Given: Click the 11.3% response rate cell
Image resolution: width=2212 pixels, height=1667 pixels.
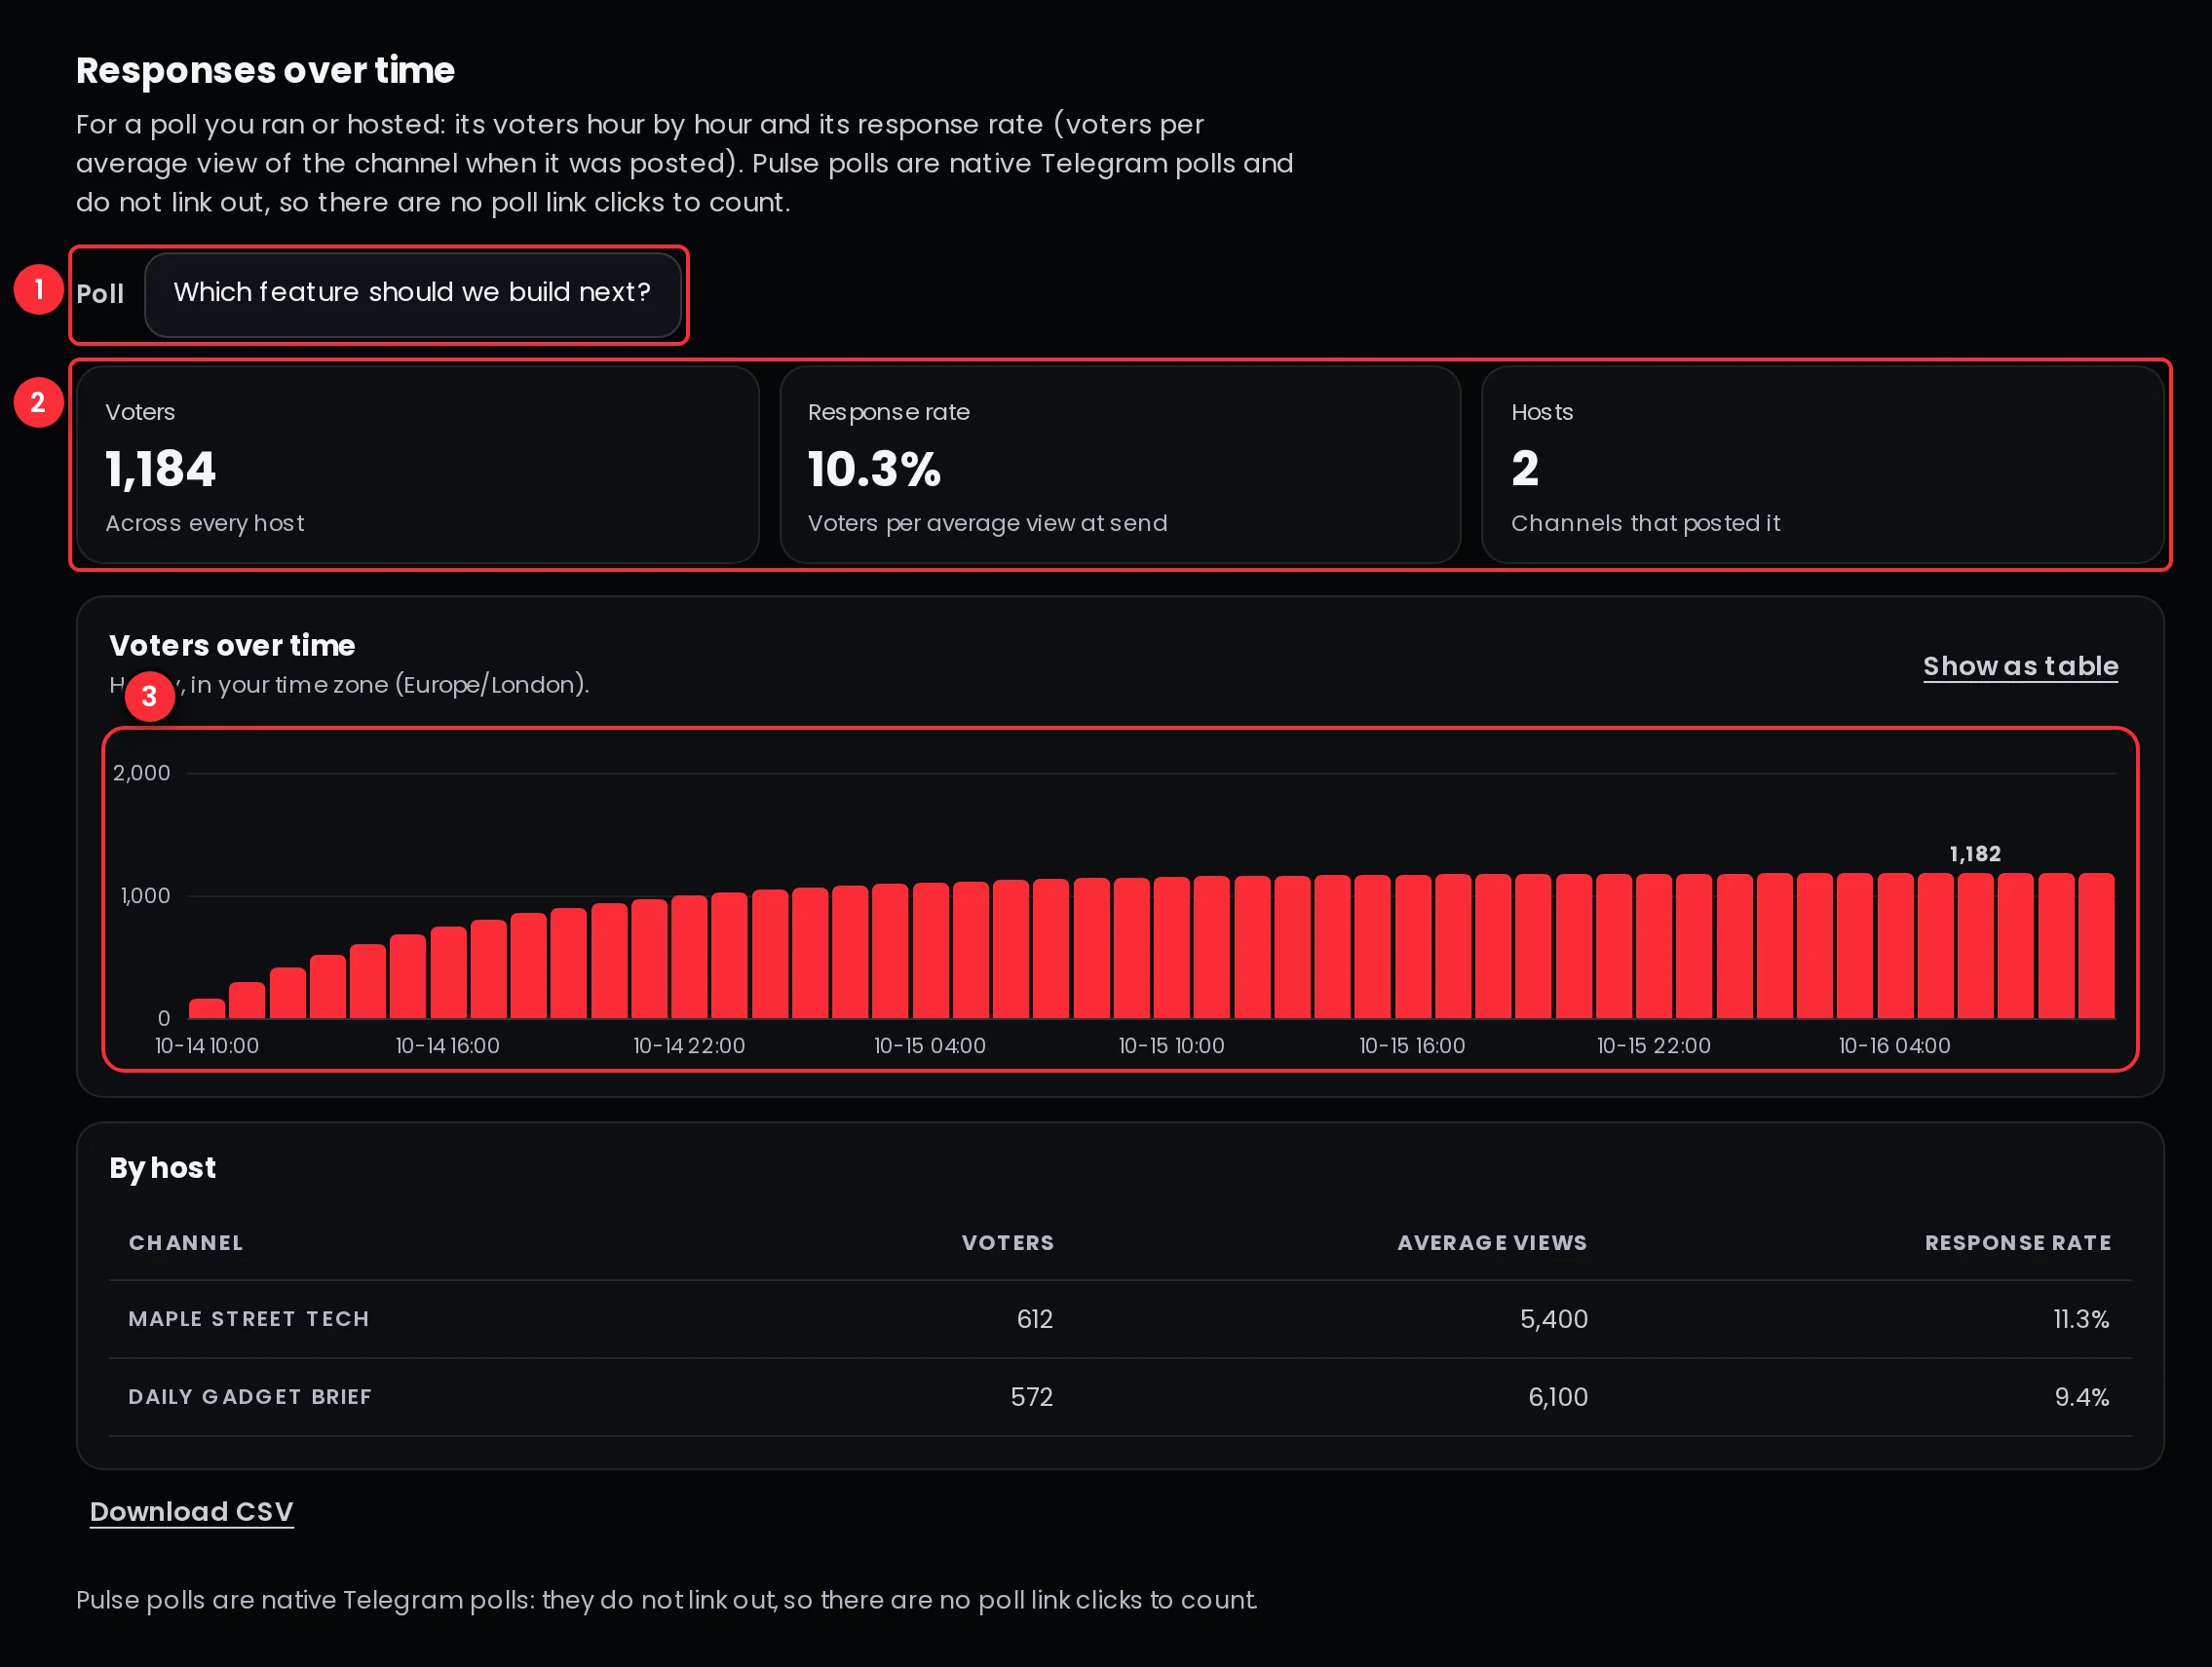Looking at the screenshot, I should click(x=2081, y=1319).
